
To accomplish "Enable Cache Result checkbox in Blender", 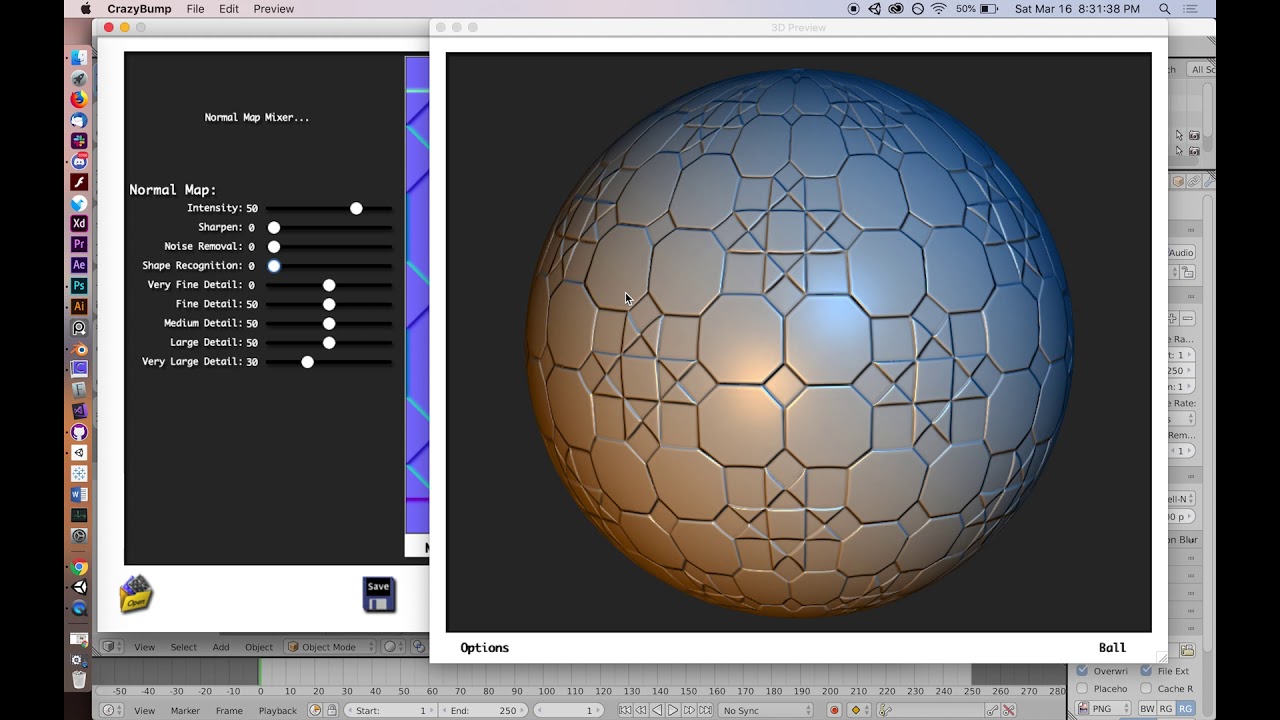I will (x=1146, y=688).
